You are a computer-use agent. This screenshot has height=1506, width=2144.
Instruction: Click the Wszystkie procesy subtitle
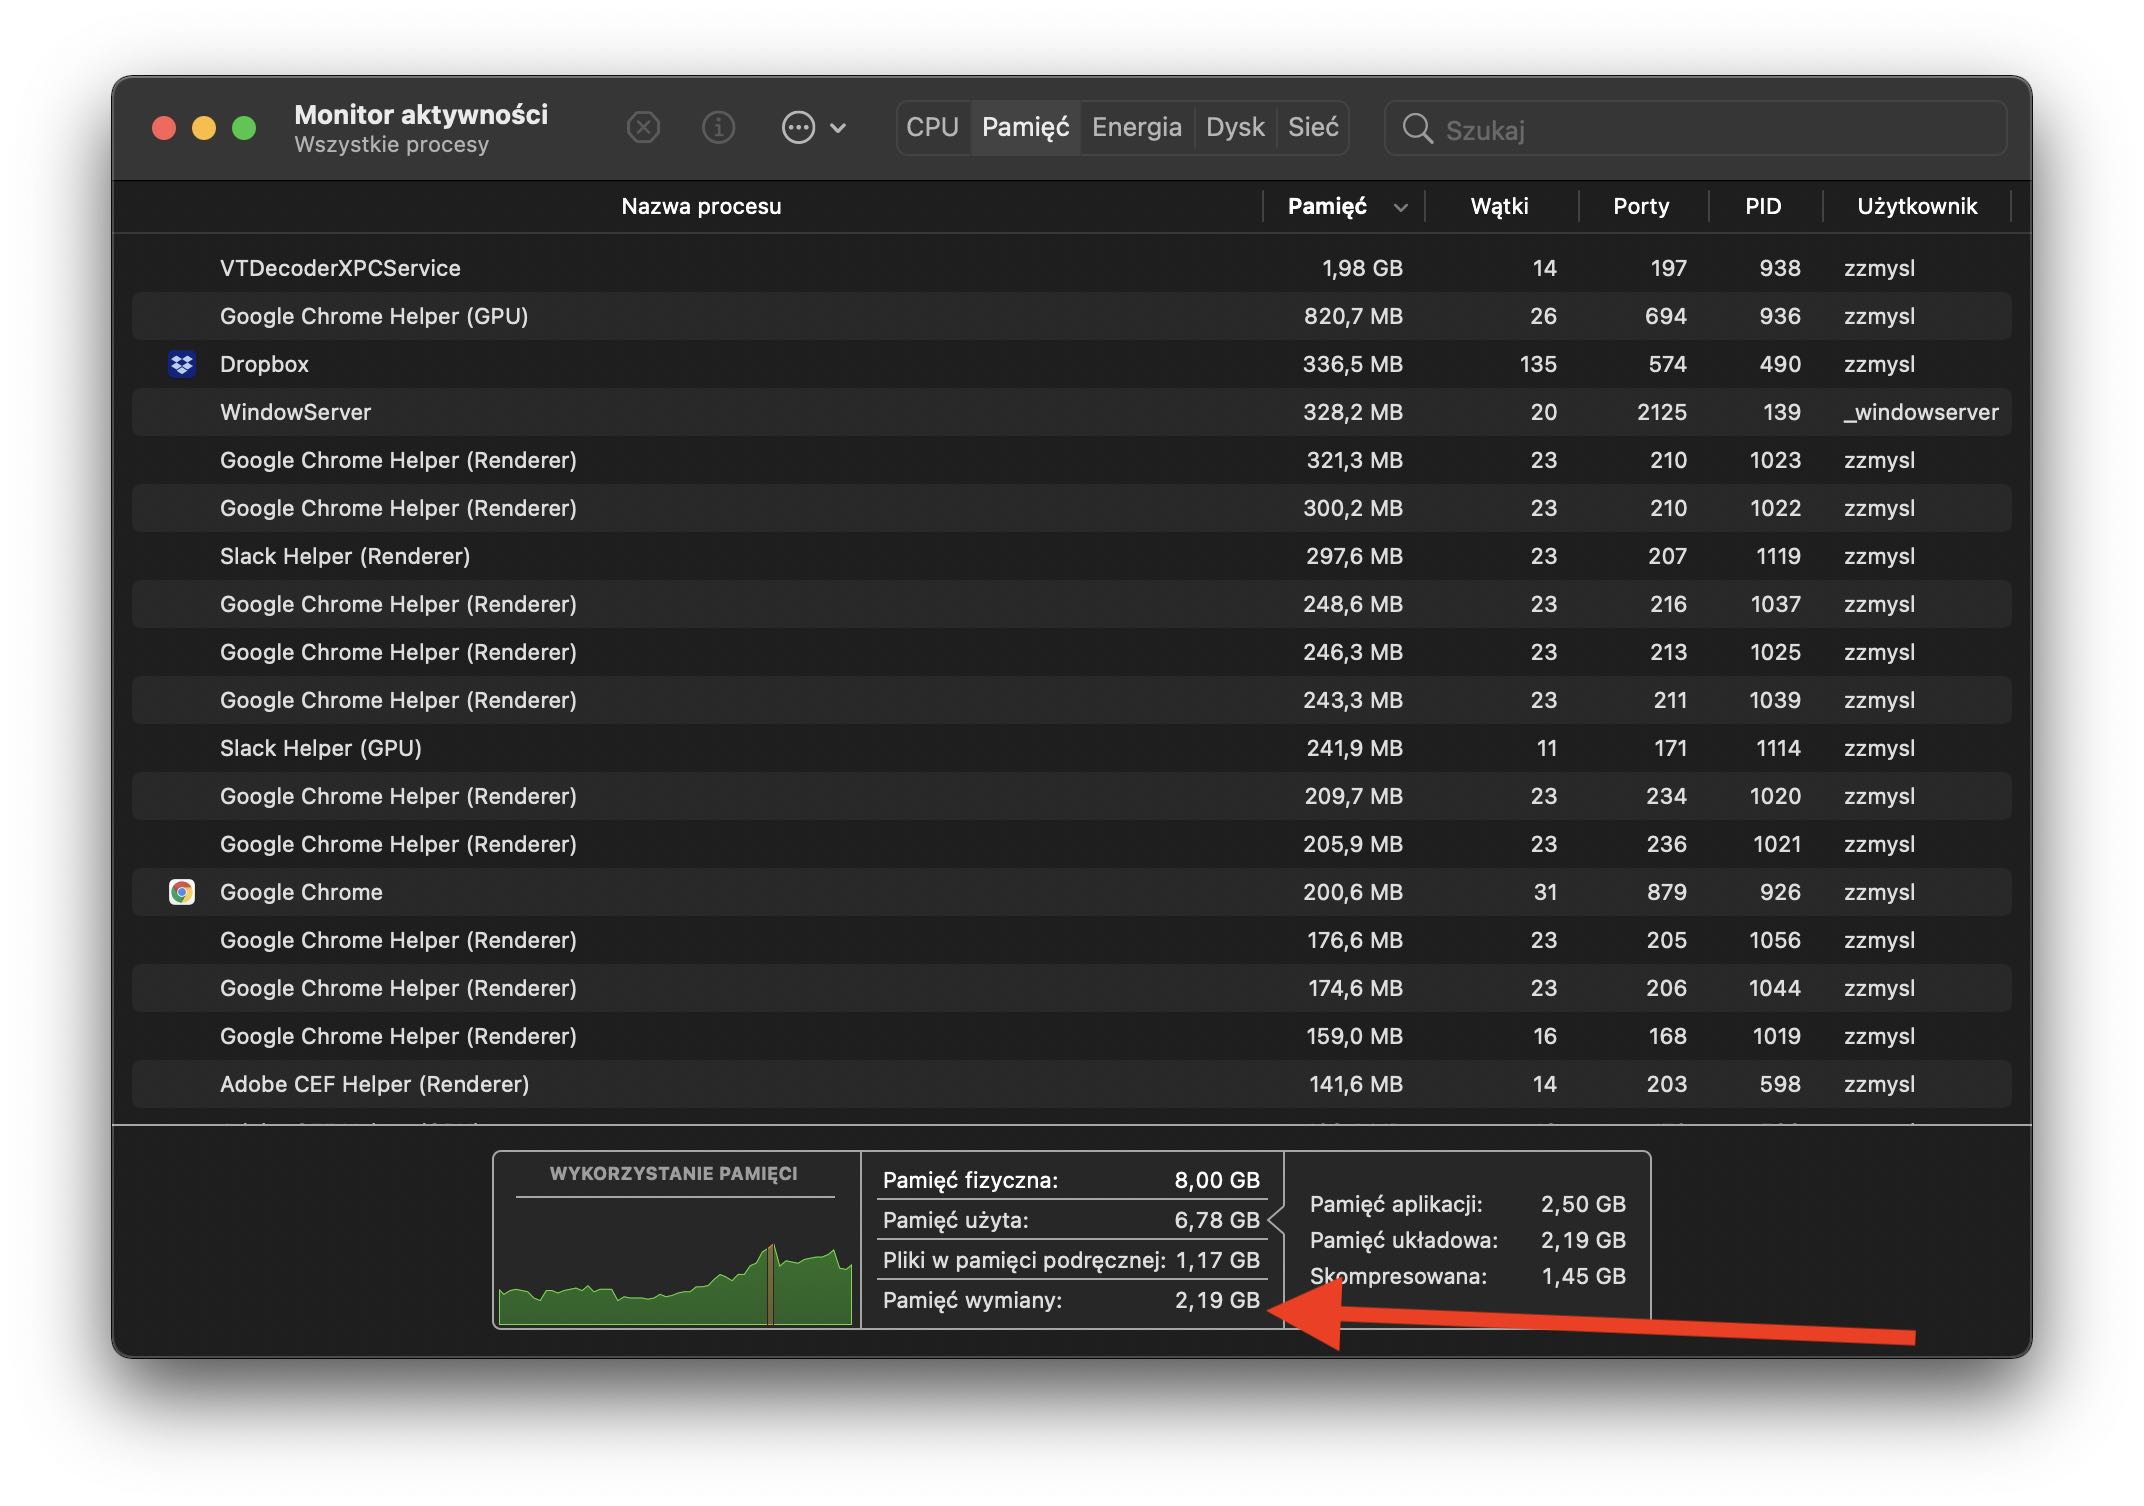391,145
